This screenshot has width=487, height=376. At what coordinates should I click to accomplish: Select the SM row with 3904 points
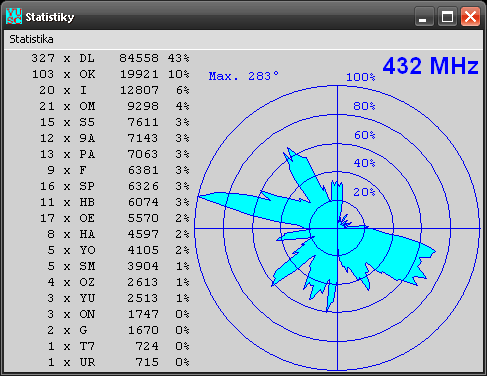tap(118, 266)
